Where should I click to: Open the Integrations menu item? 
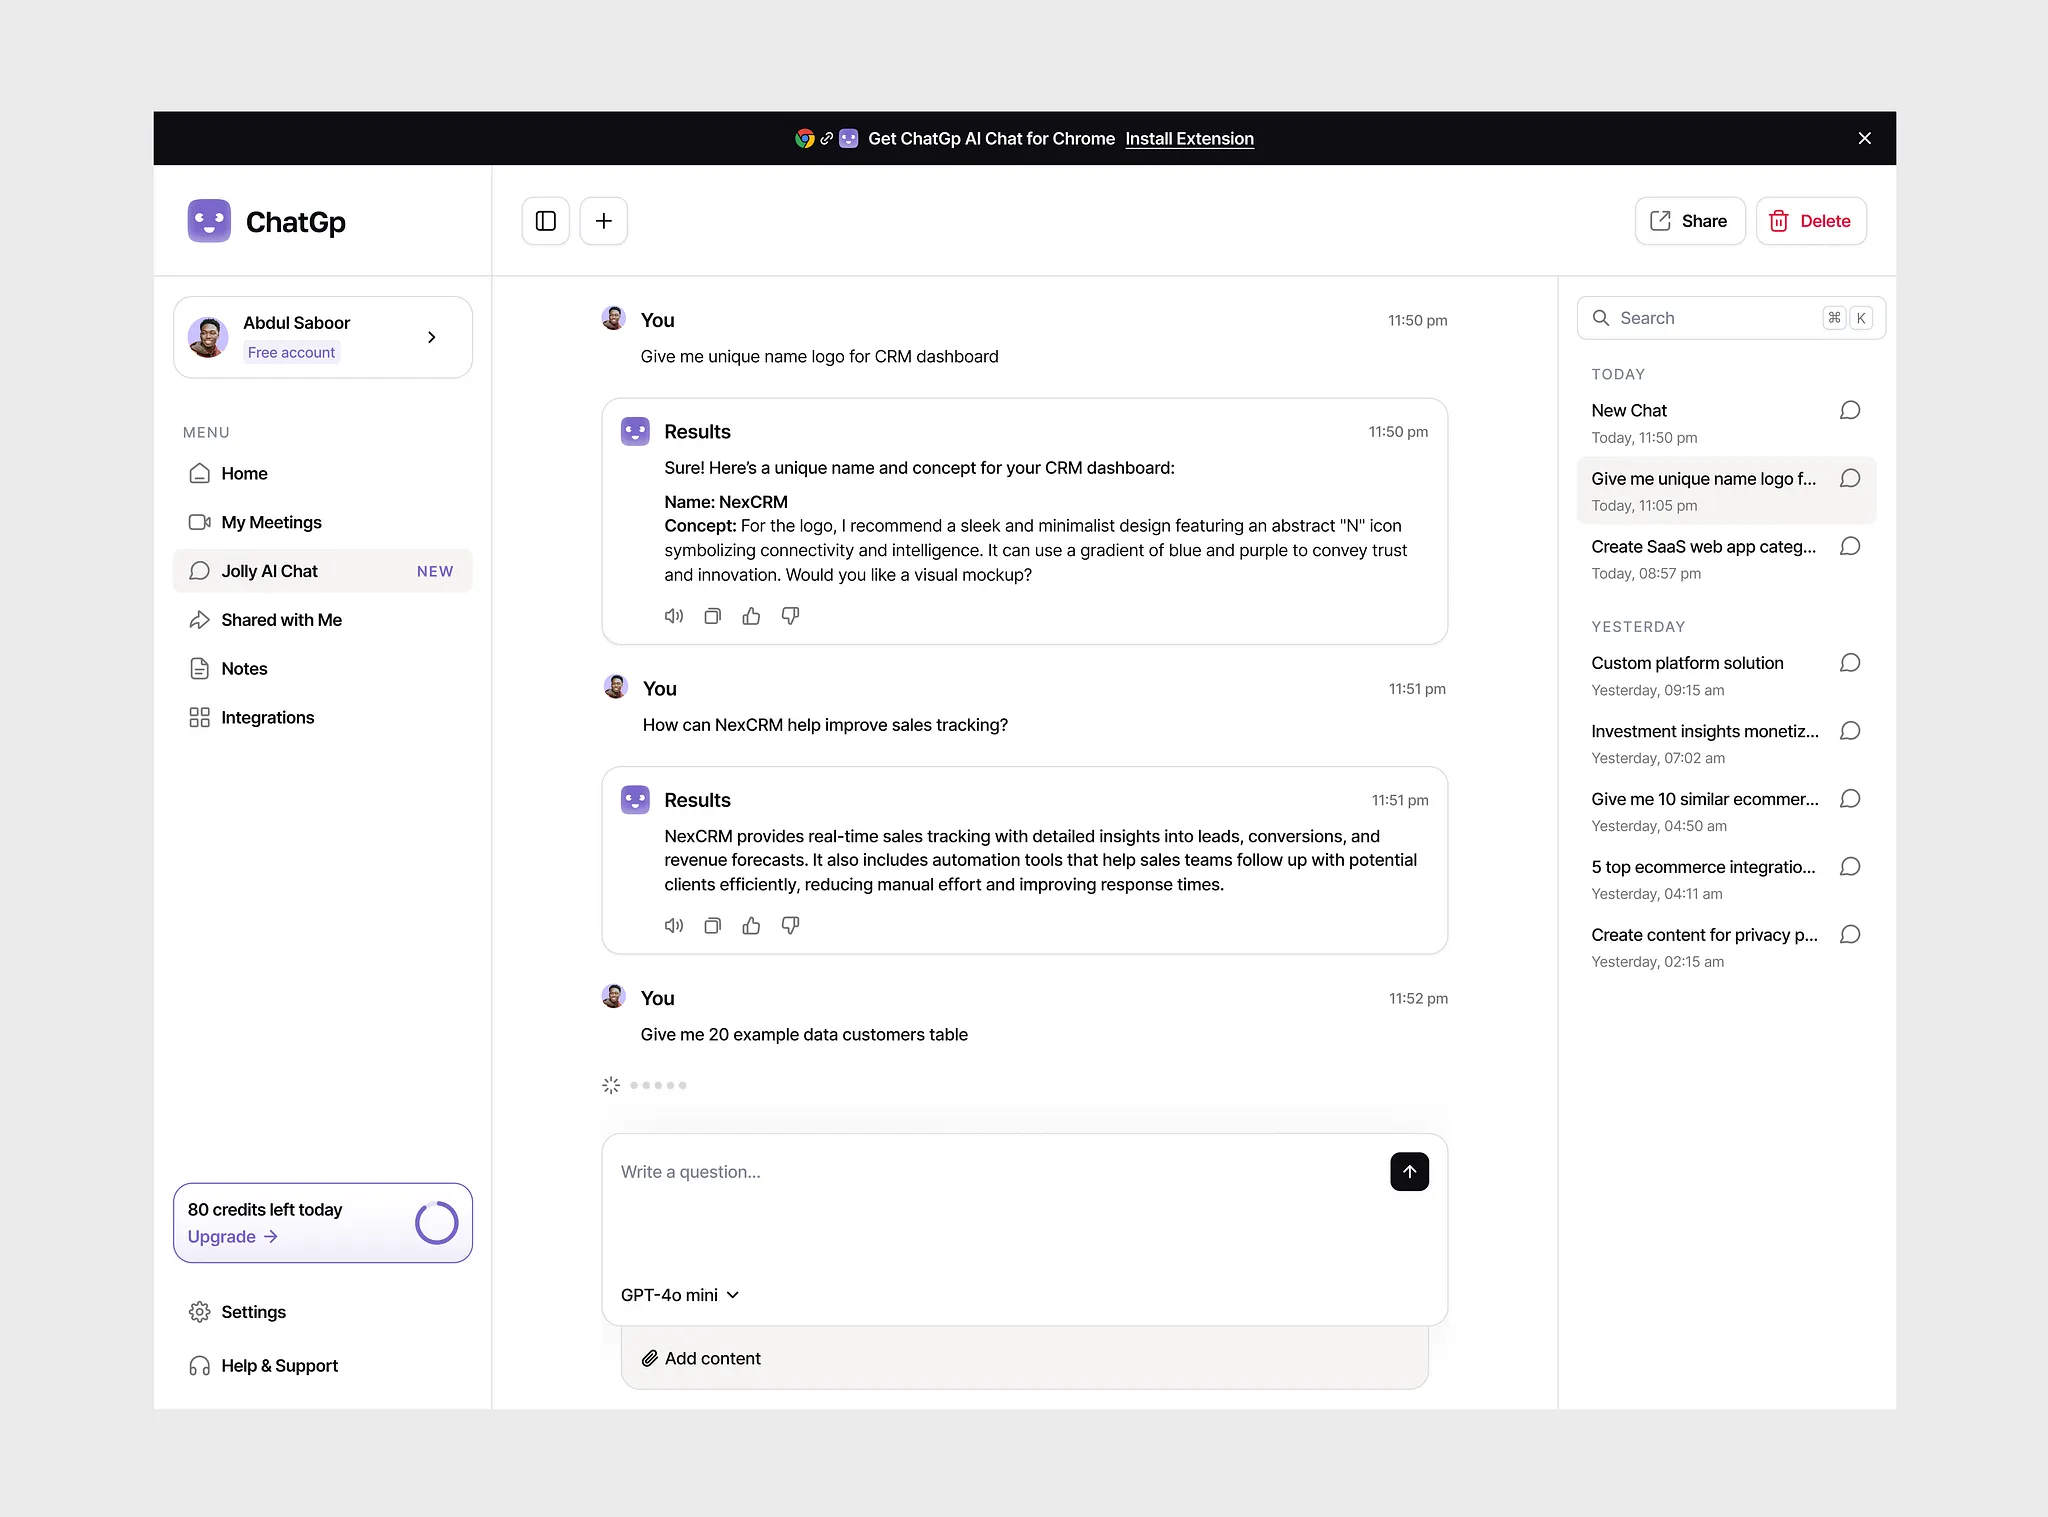pos(267,718)
